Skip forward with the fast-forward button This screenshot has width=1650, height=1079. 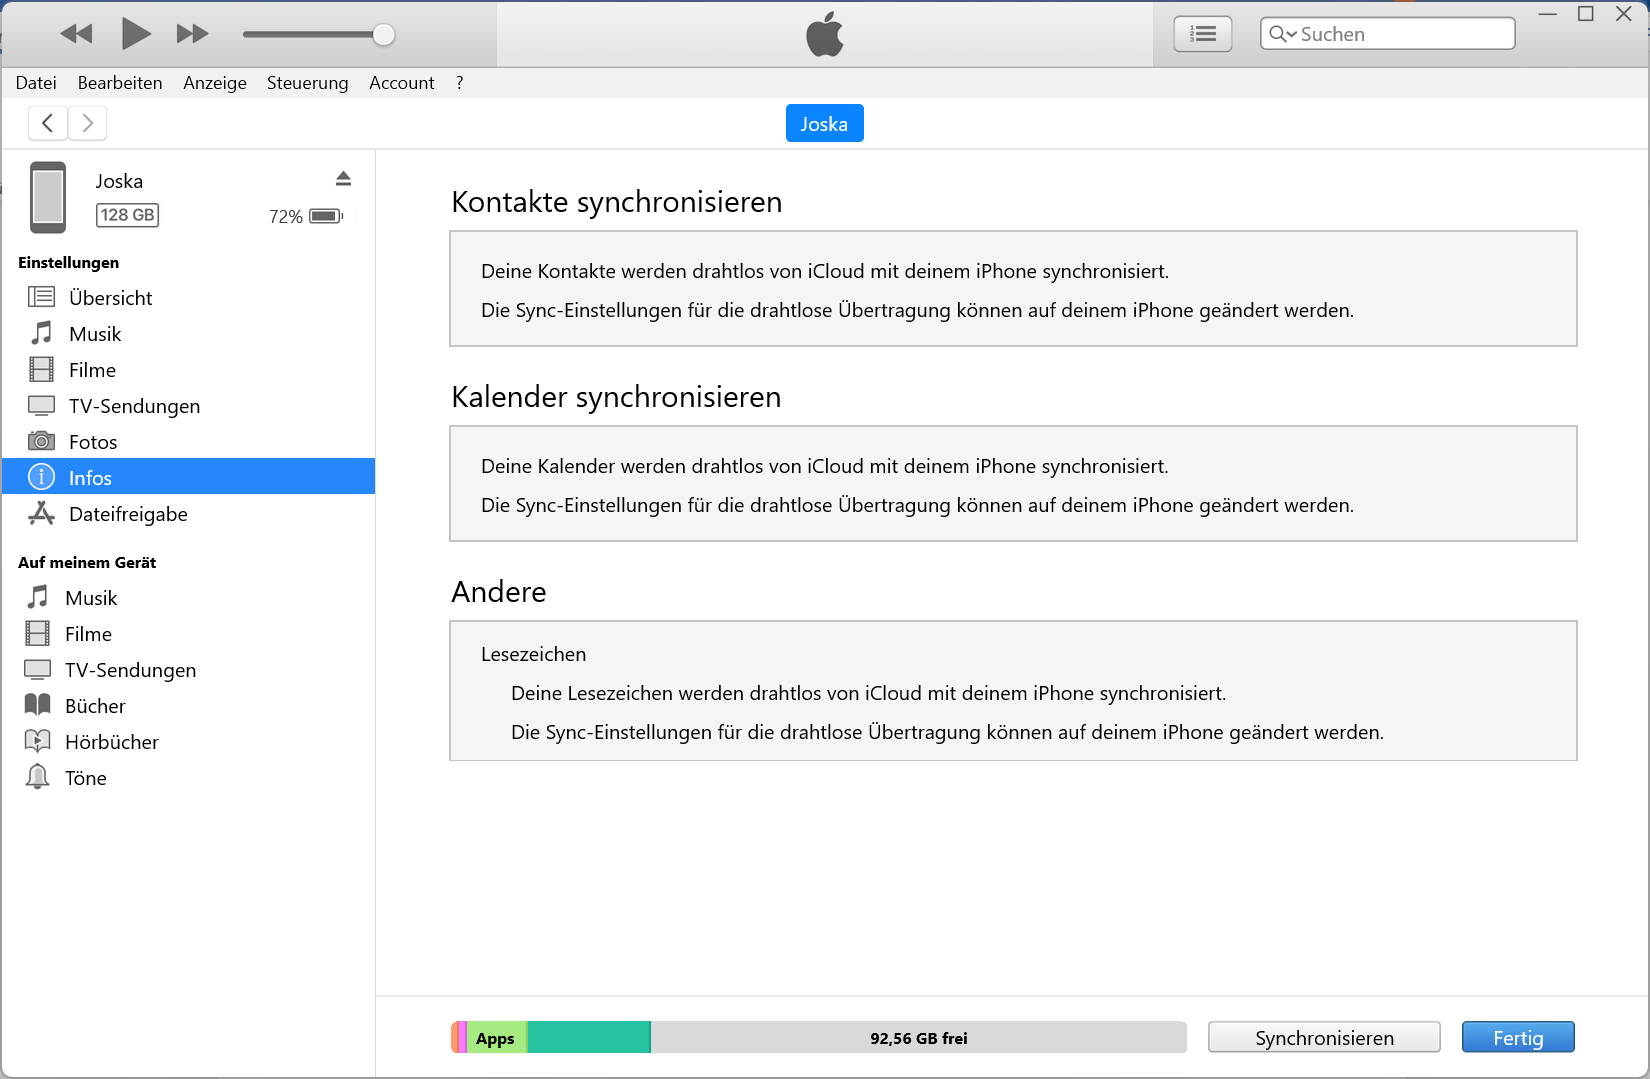(x=192, y=34)
